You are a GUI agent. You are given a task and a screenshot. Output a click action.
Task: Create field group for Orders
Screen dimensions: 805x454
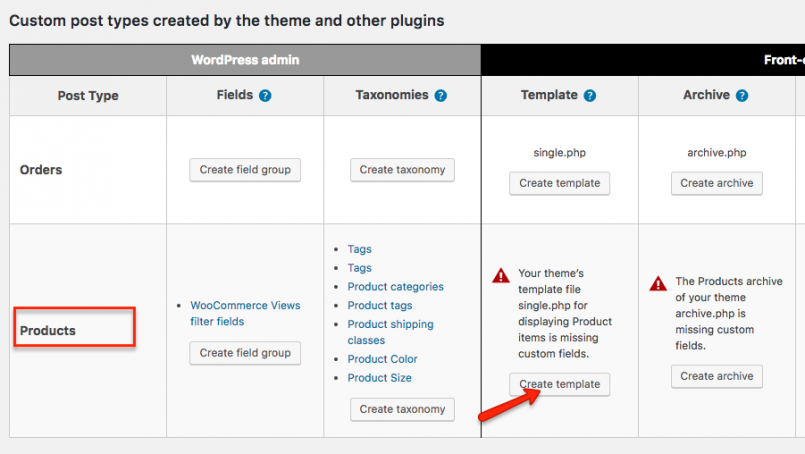tap(245, 170)
